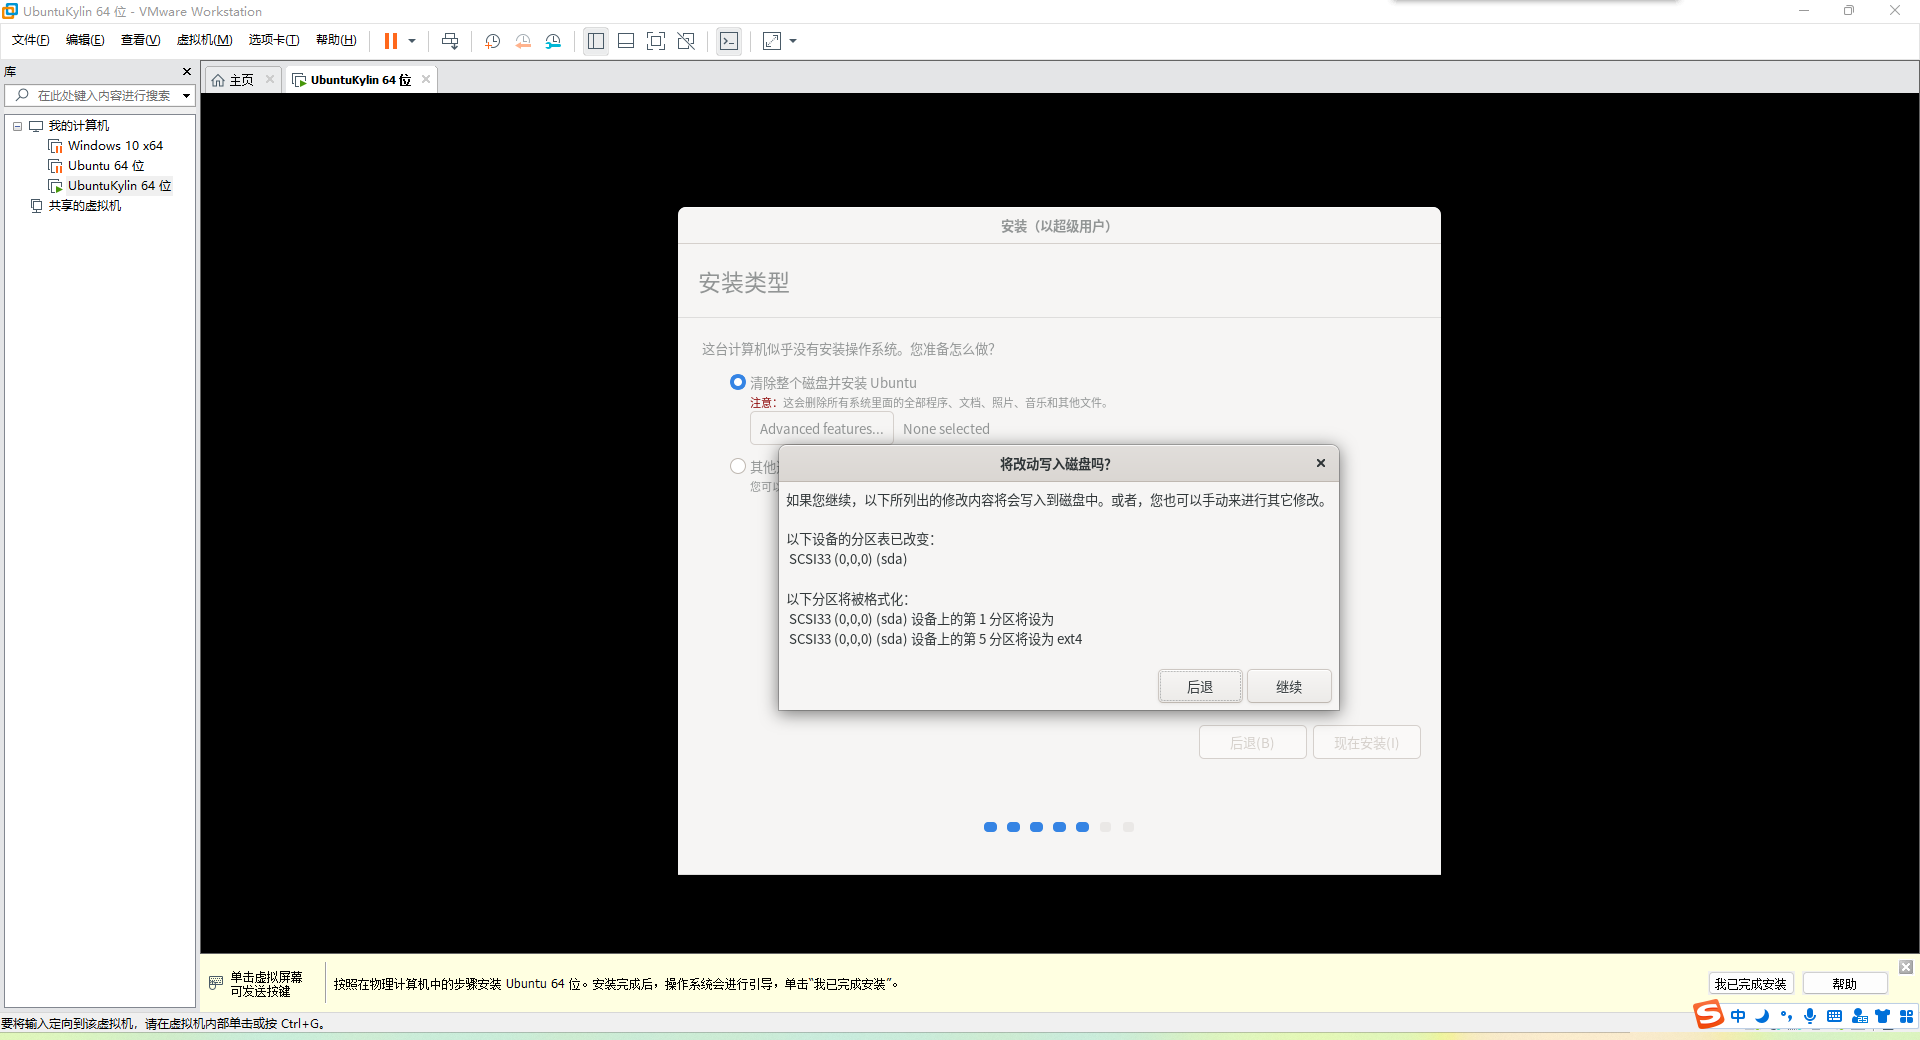Click the first installer progress dot

click(990, 827)
